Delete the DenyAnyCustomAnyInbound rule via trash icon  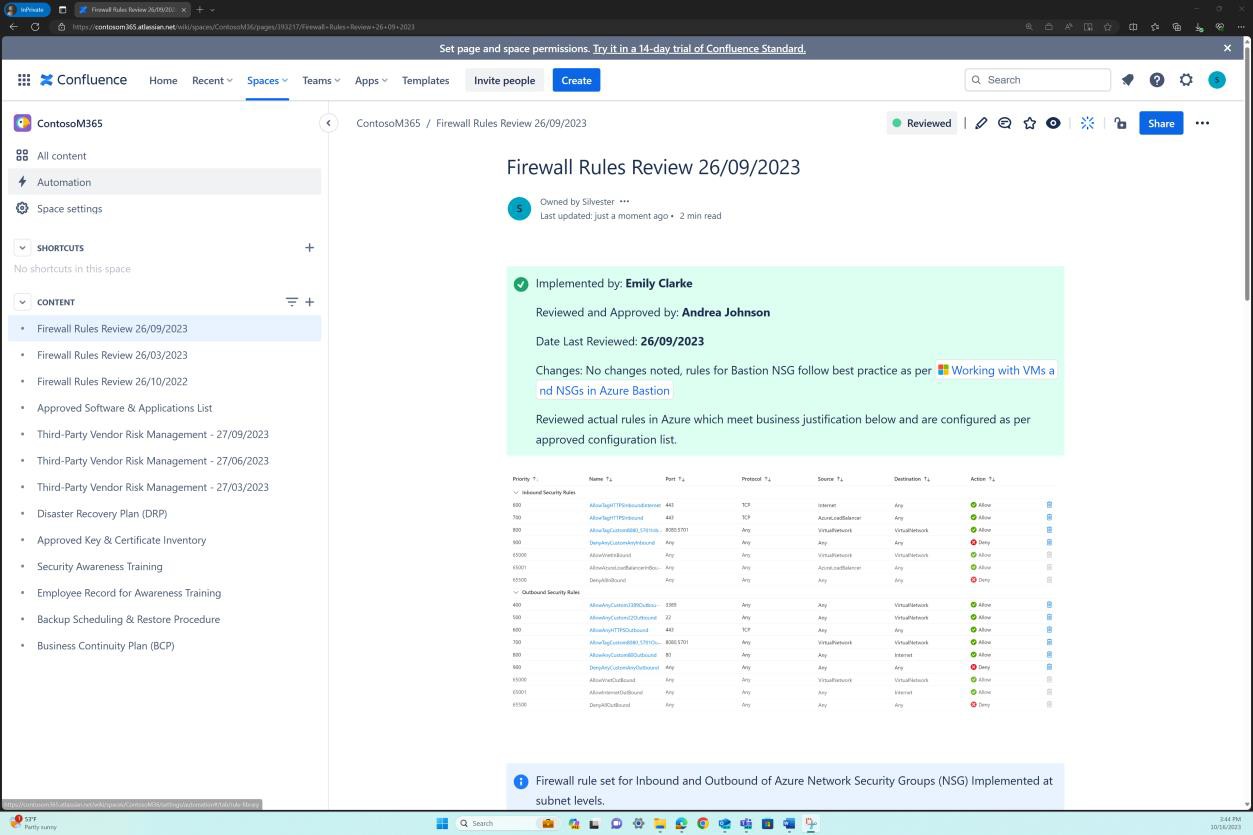[x=1049, y=542]
